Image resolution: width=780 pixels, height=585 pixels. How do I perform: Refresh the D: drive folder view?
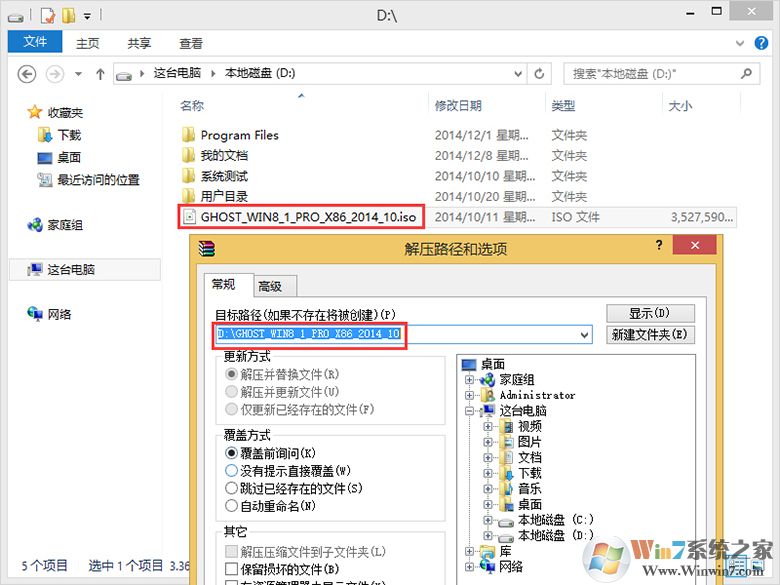539,74
